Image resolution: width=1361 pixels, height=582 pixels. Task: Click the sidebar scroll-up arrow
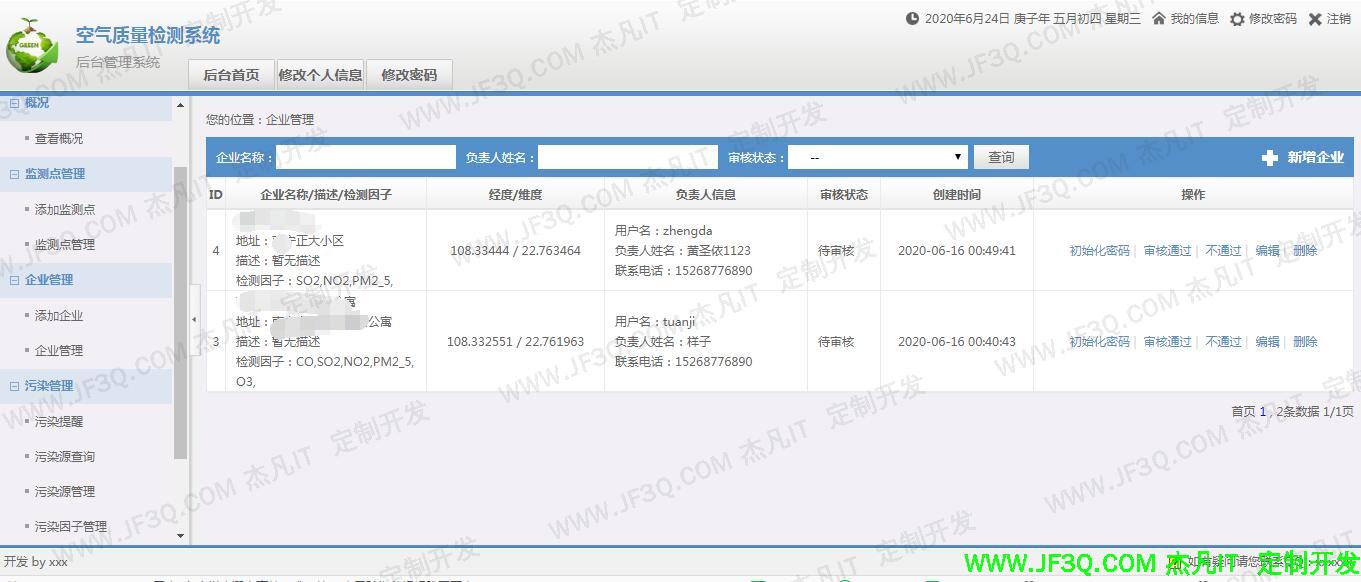tap(180, 106)
